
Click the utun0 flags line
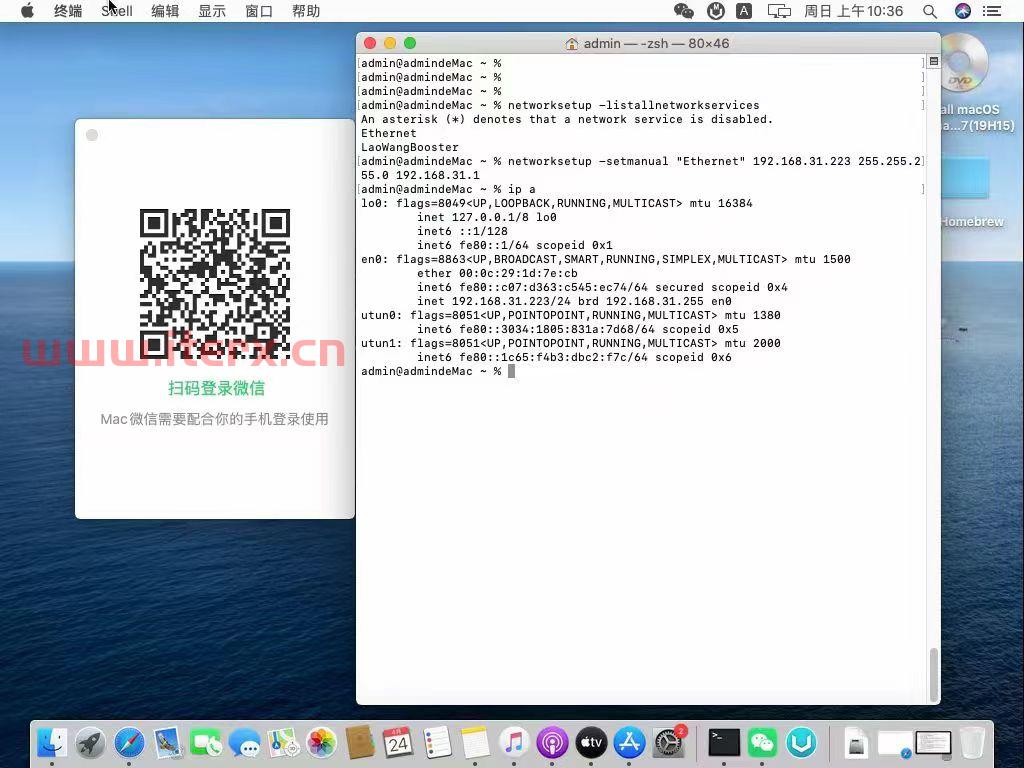[571, 315]
